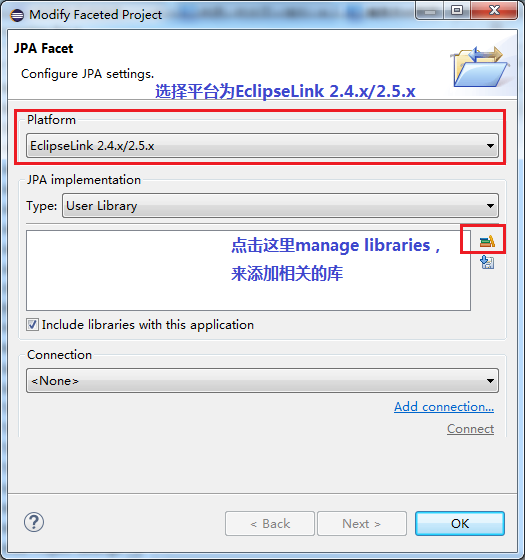This screenshot has width=525, height=560.
Task: Click the Include libraries checkbox label text
Action: (148, 325)
